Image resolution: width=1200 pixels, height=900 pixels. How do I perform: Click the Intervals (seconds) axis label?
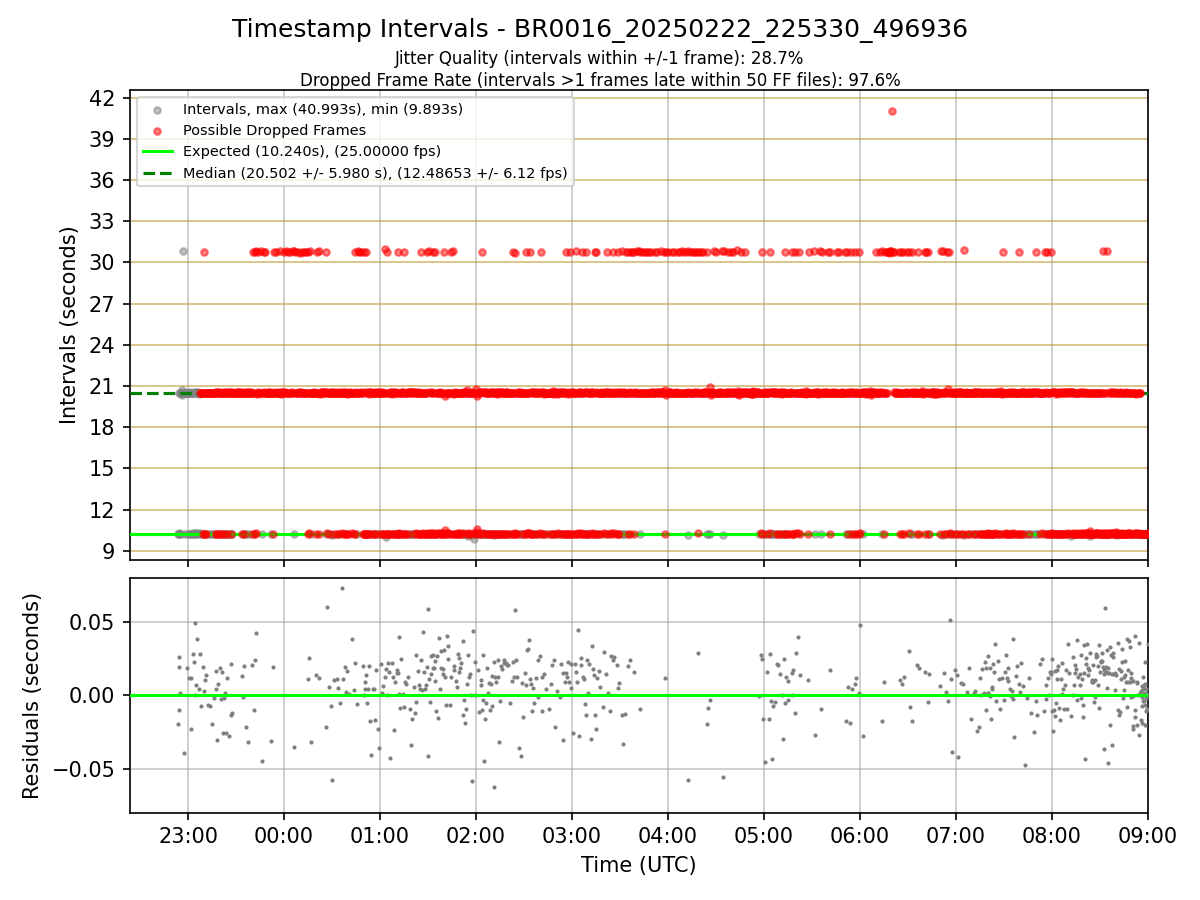[x=69, y=325]
